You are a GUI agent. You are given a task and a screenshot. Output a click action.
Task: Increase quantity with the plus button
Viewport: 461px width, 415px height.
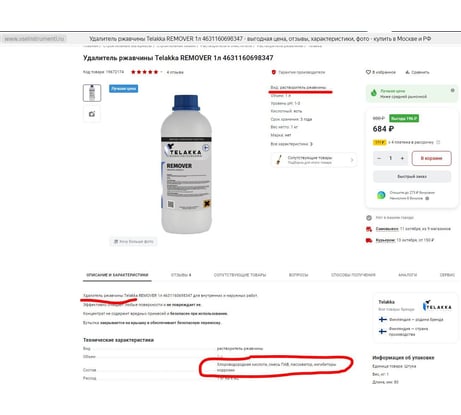(402, 158)
